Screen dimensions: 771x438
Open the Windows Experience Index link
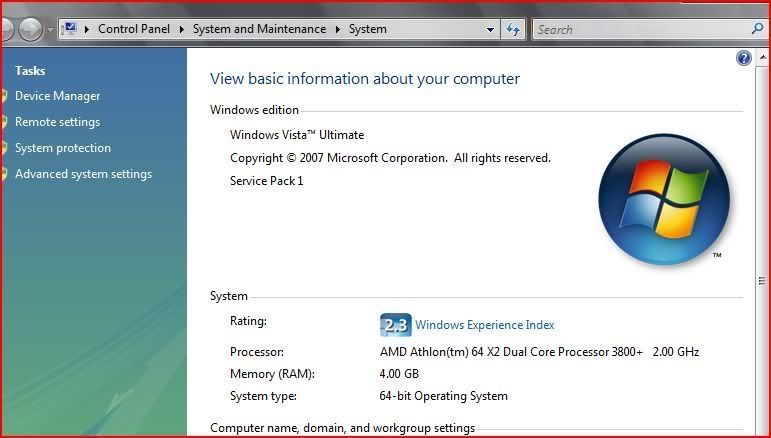click(484, 325)
